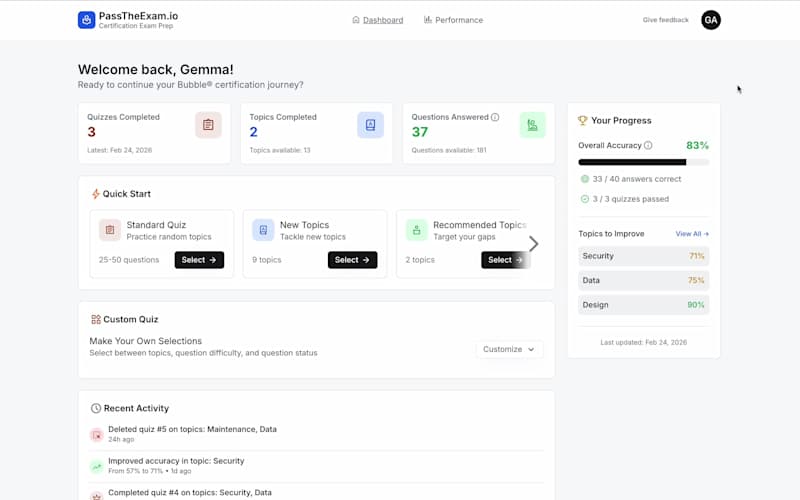Switch to the Performance tab
Screen dimensions: 800x500
[453, 20]
